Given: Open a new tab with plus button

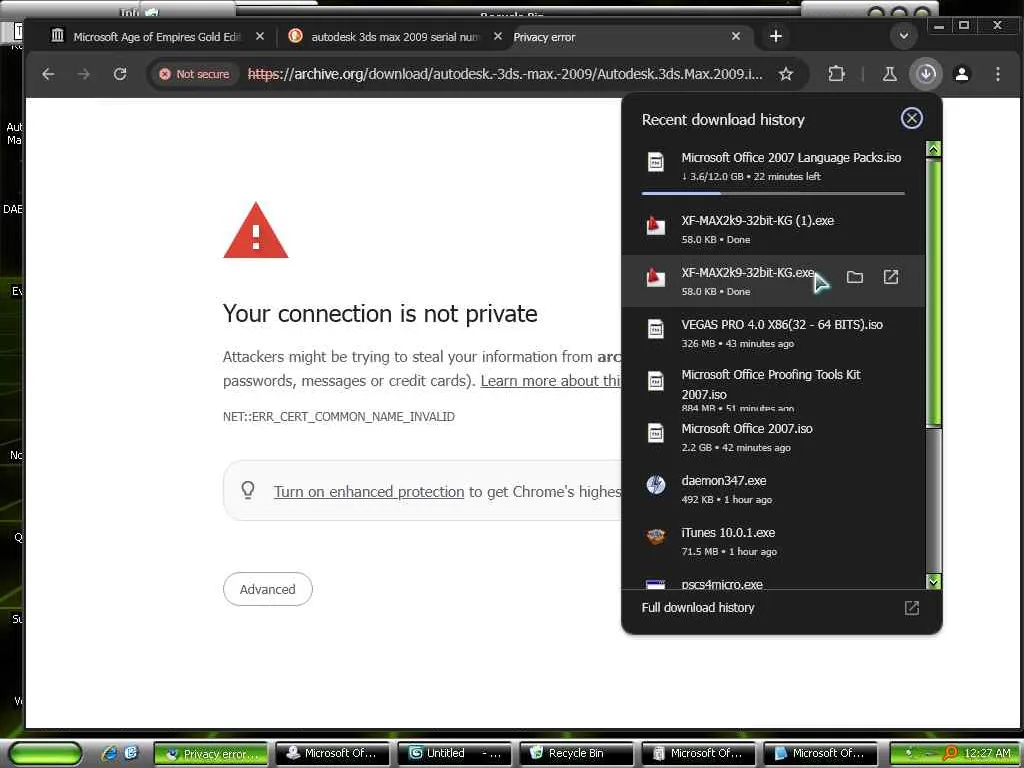Looking at the screenshot, I should 775,37.
